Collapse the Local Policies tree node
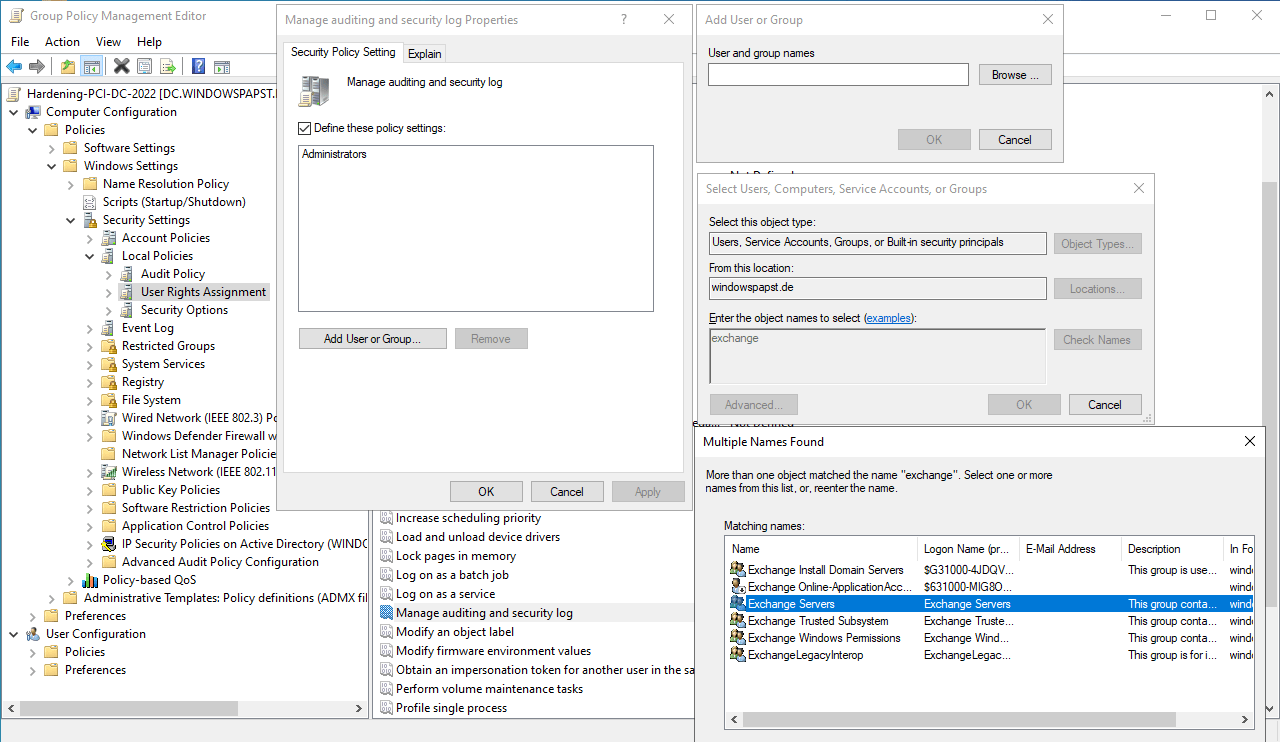 (x=90, y=256)
